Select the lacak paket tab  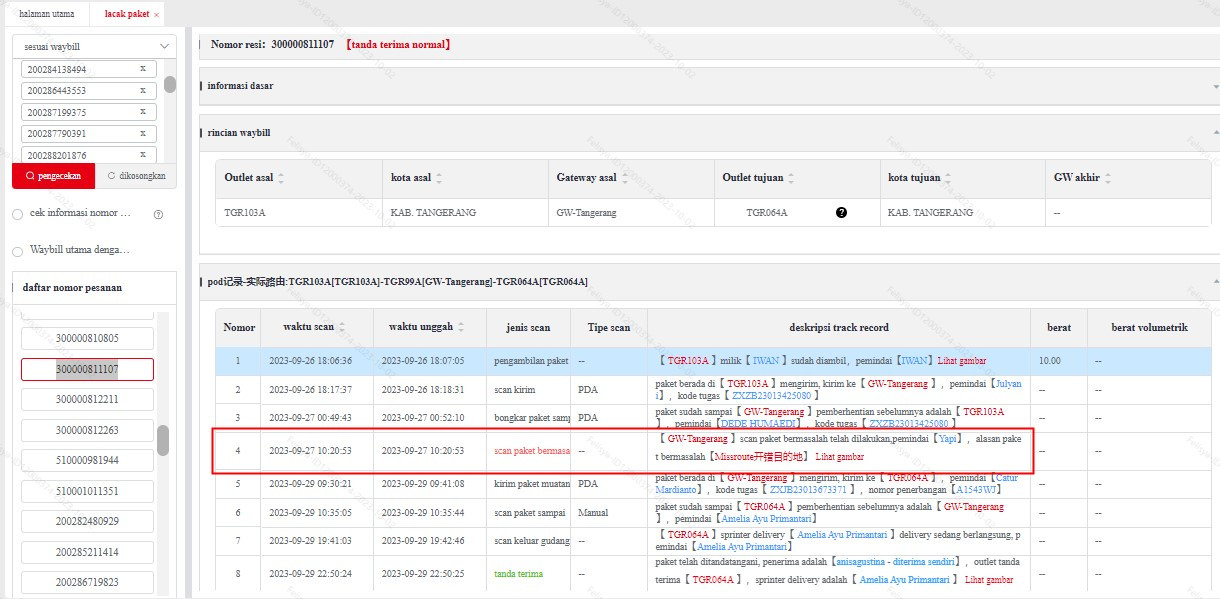pyautogui.click(x=126, y=14)
